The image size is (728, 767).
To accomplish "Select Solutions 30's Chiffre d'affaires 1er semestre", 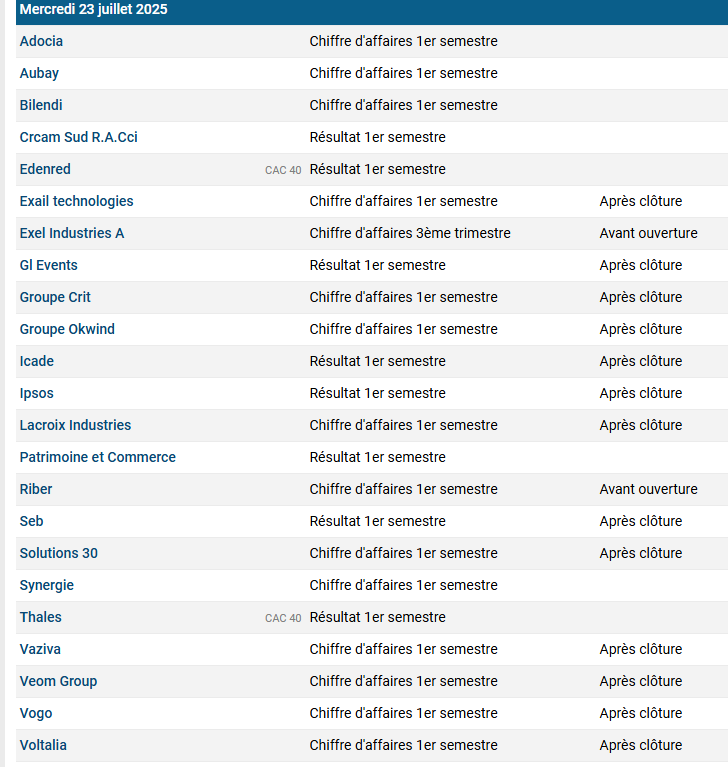I will 404,553.
